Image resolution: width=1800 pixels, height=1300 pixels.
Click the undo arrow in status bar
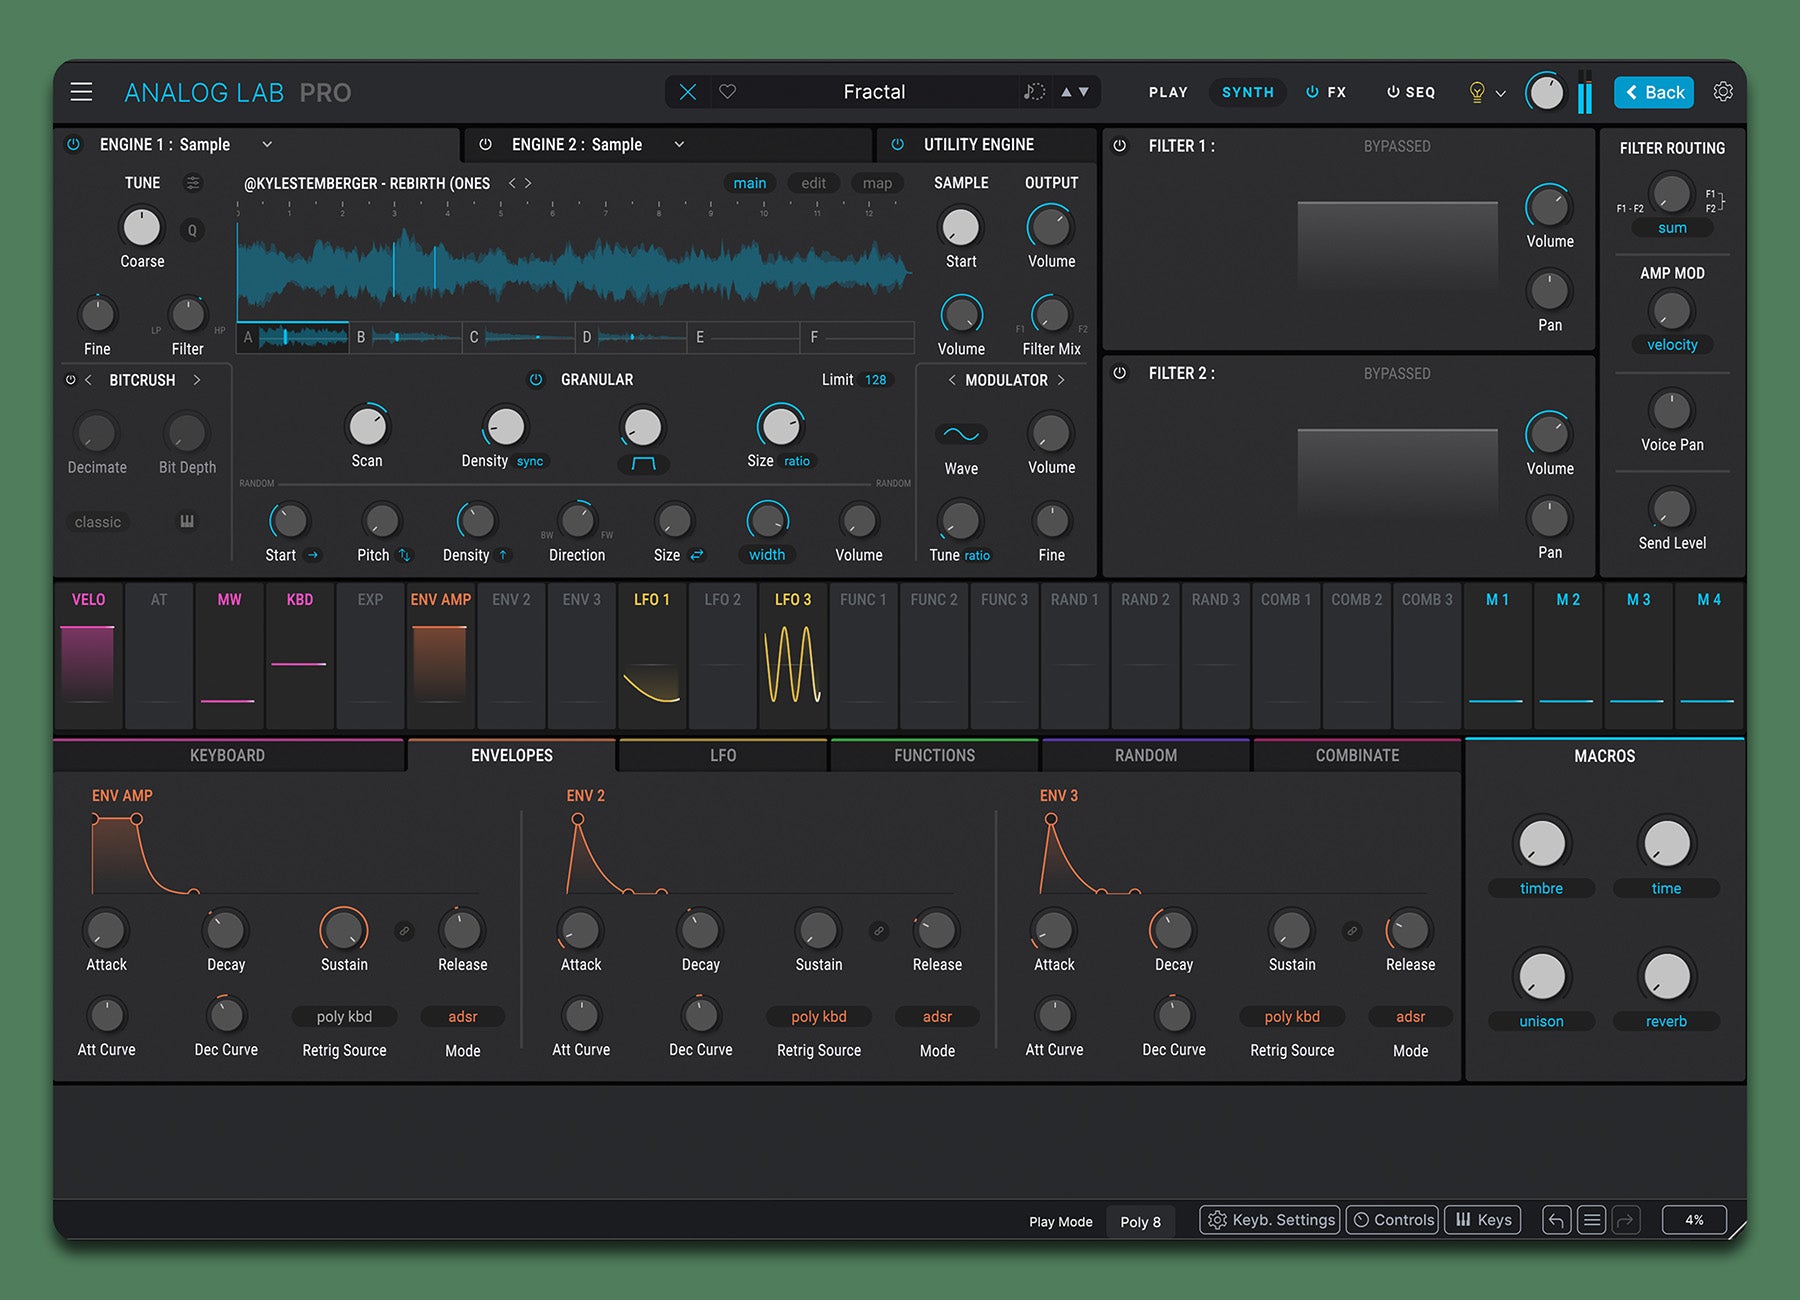(x=1556, y=1220)
